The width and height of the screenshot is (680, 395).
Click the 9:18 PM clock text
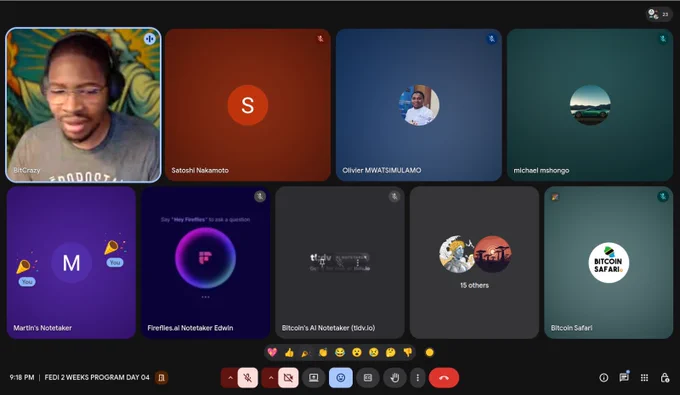(22, 377)
